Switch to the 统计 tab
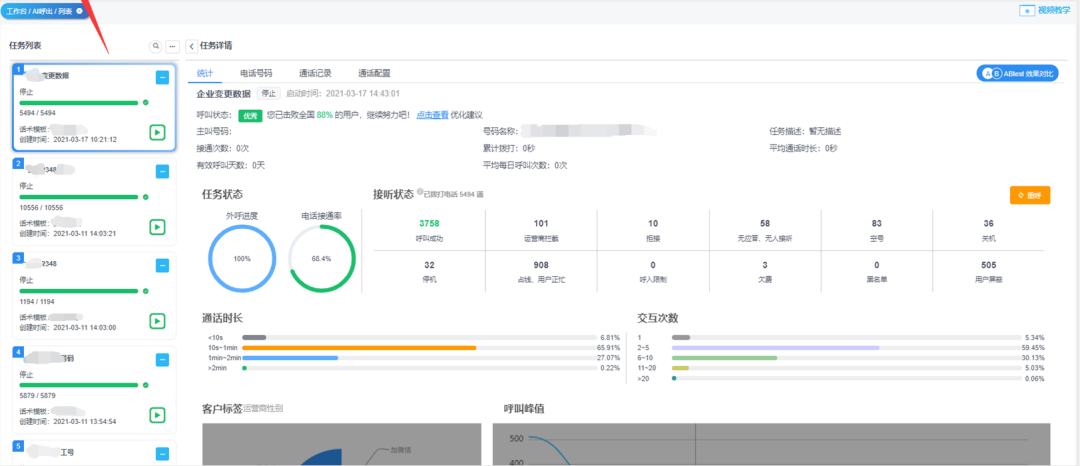This screenshot has height=466, width=1080. pos(205,73)
